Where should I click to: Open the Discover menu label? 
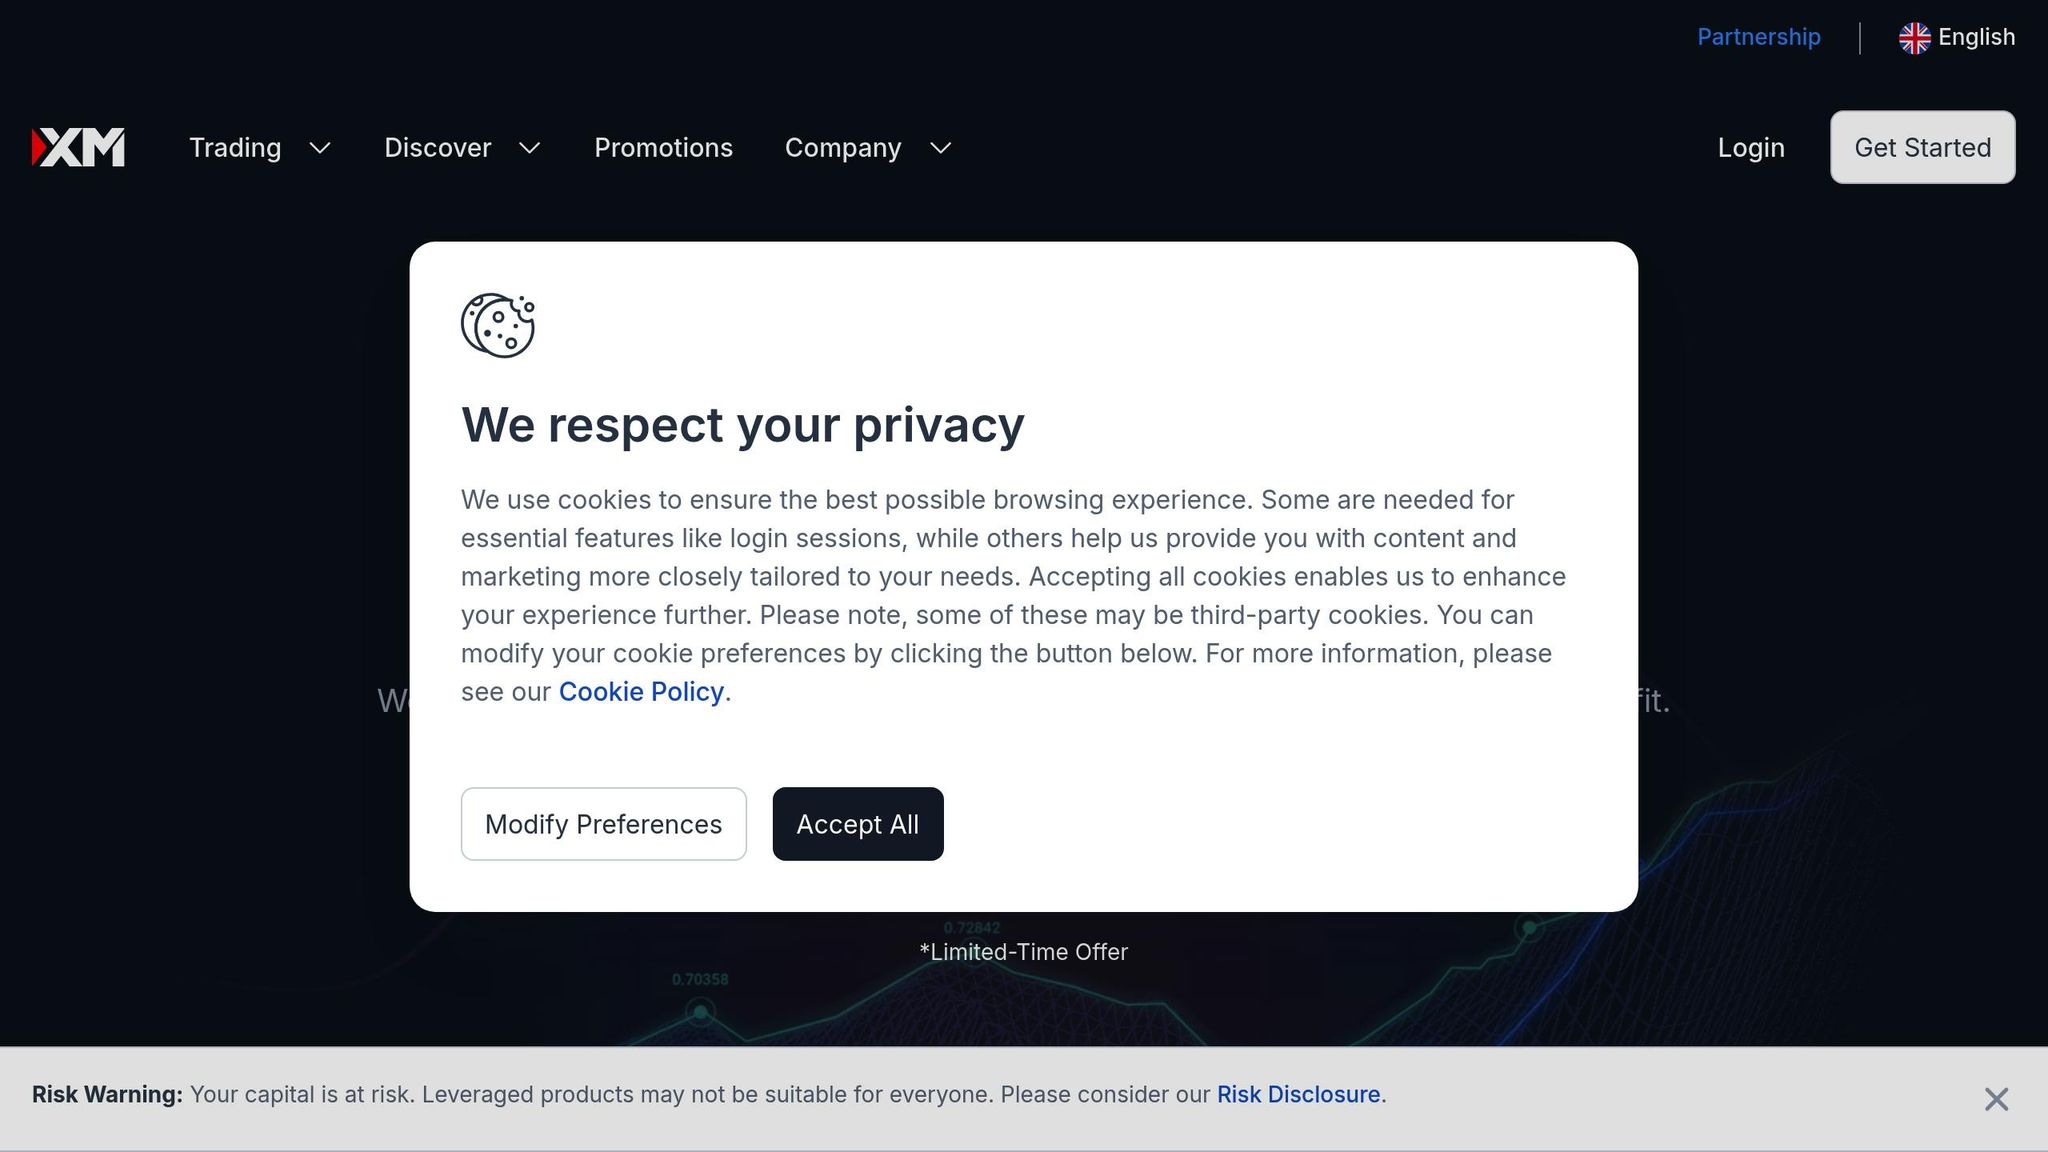[438, 148]
